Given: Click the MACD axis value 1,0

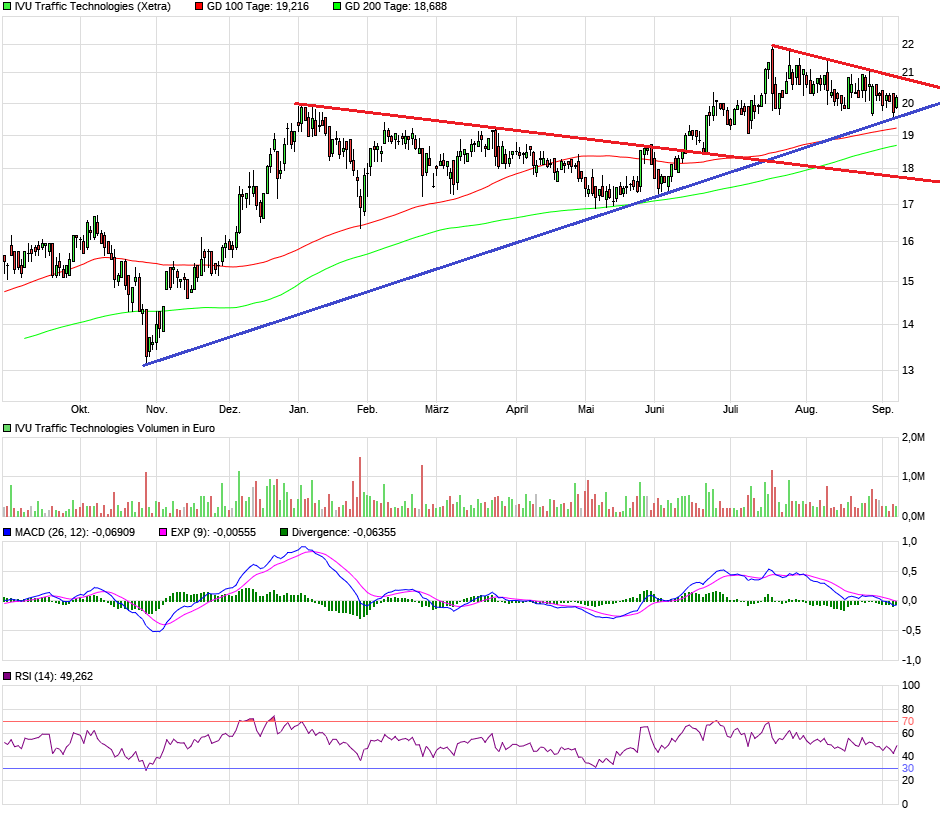Looking at the screenshot, I should pos(910,541).
